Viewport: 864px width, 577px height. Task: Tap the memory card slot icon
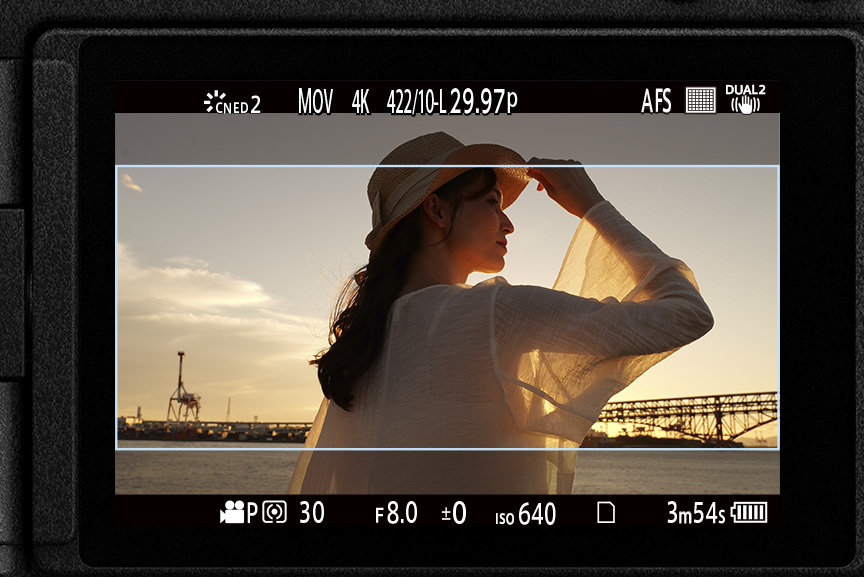click(606, 513)
